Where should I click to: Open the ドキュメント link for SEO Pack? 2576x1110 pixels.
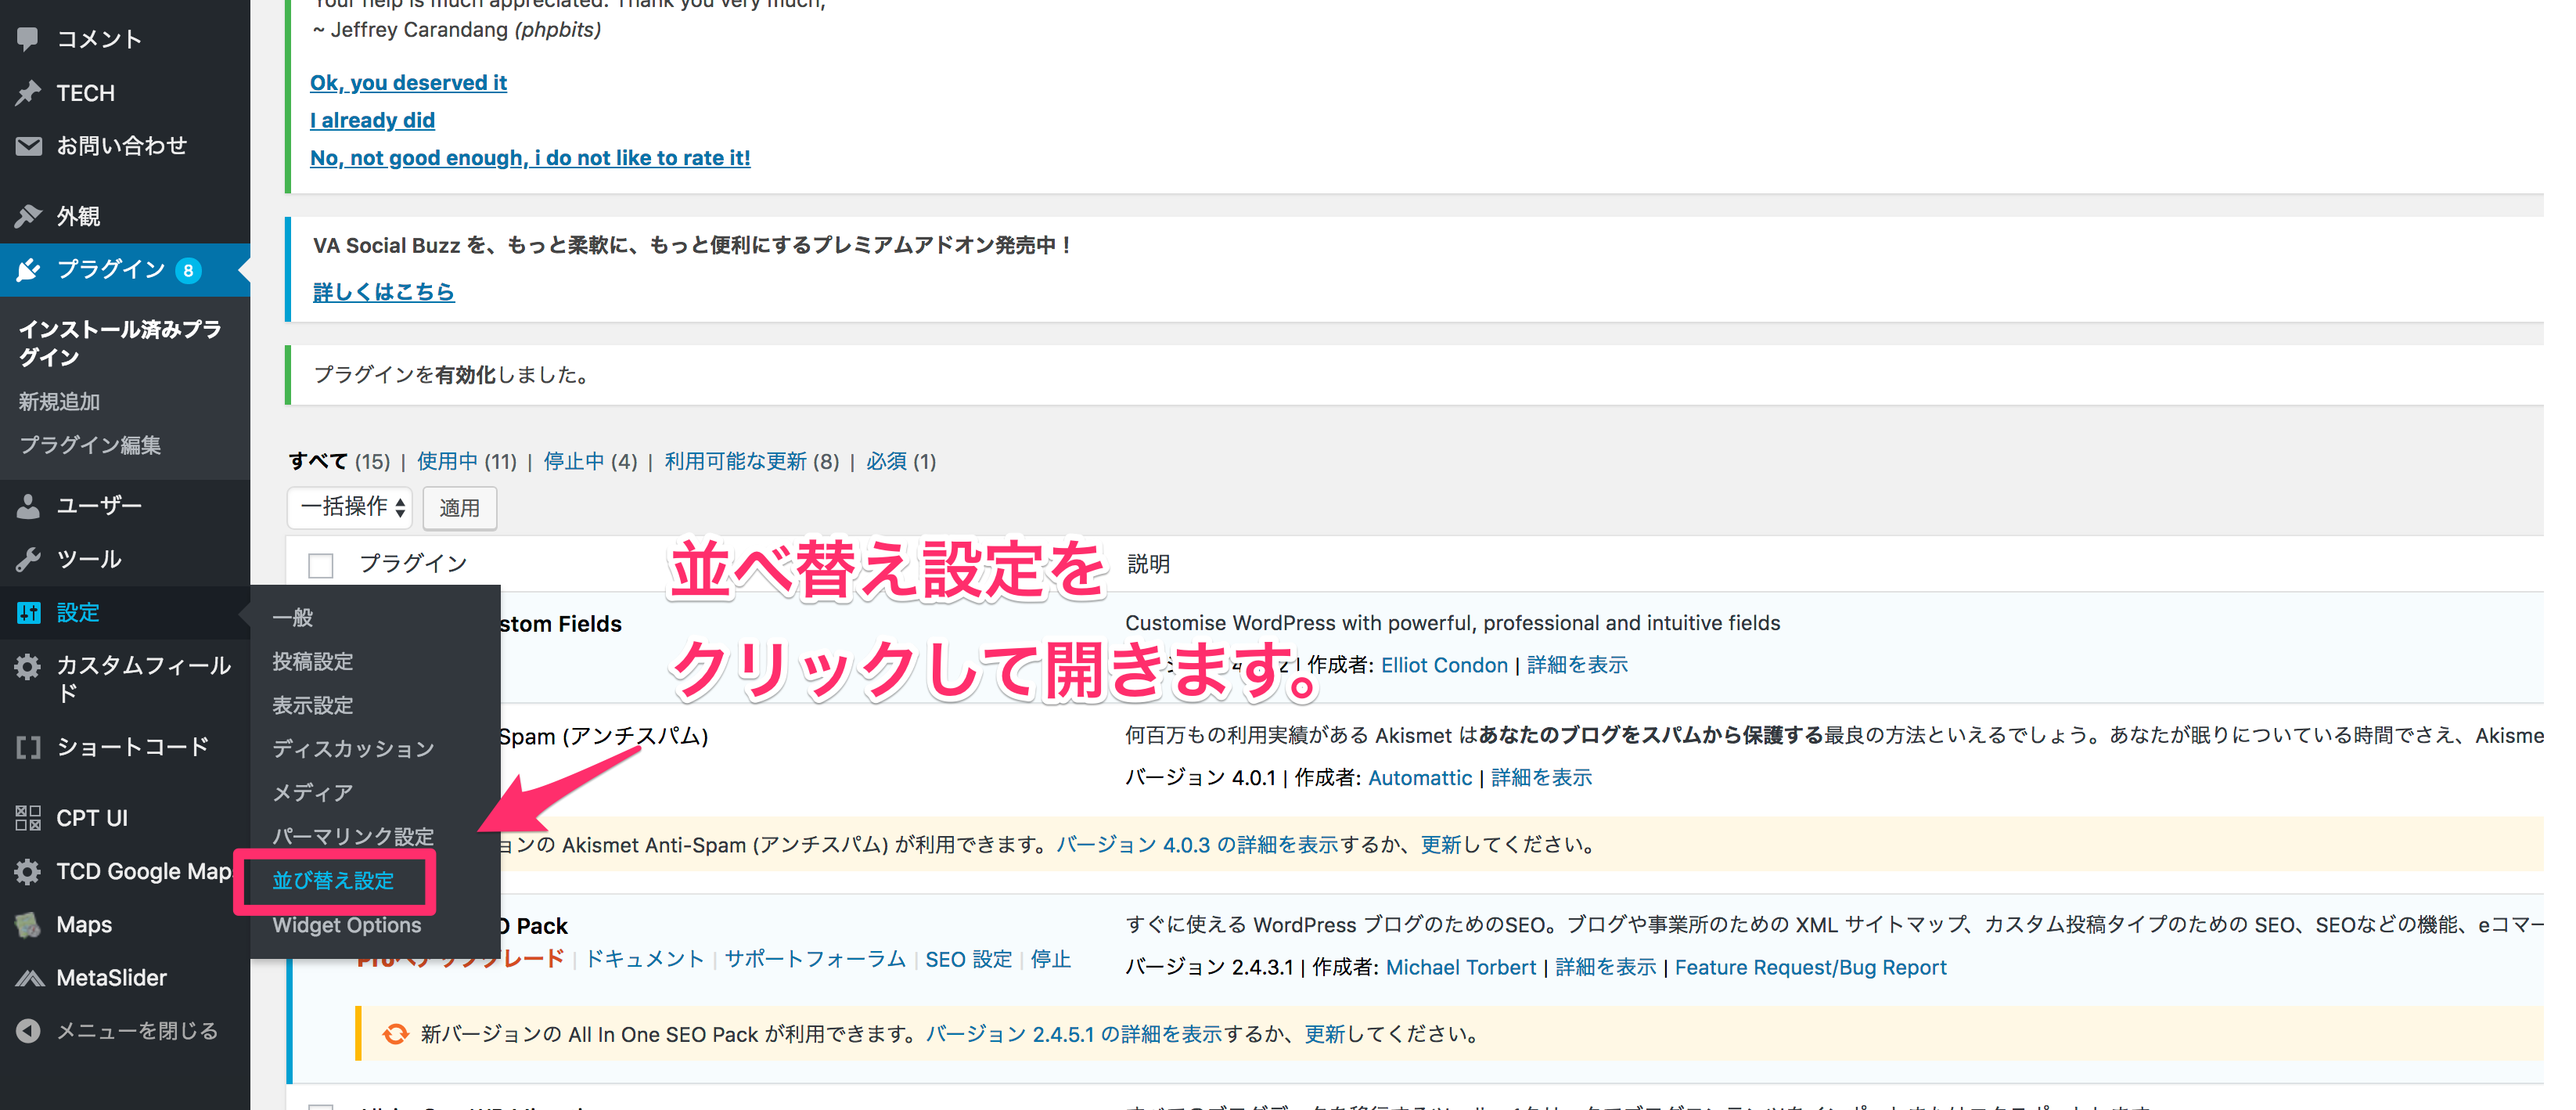point(644,960)
